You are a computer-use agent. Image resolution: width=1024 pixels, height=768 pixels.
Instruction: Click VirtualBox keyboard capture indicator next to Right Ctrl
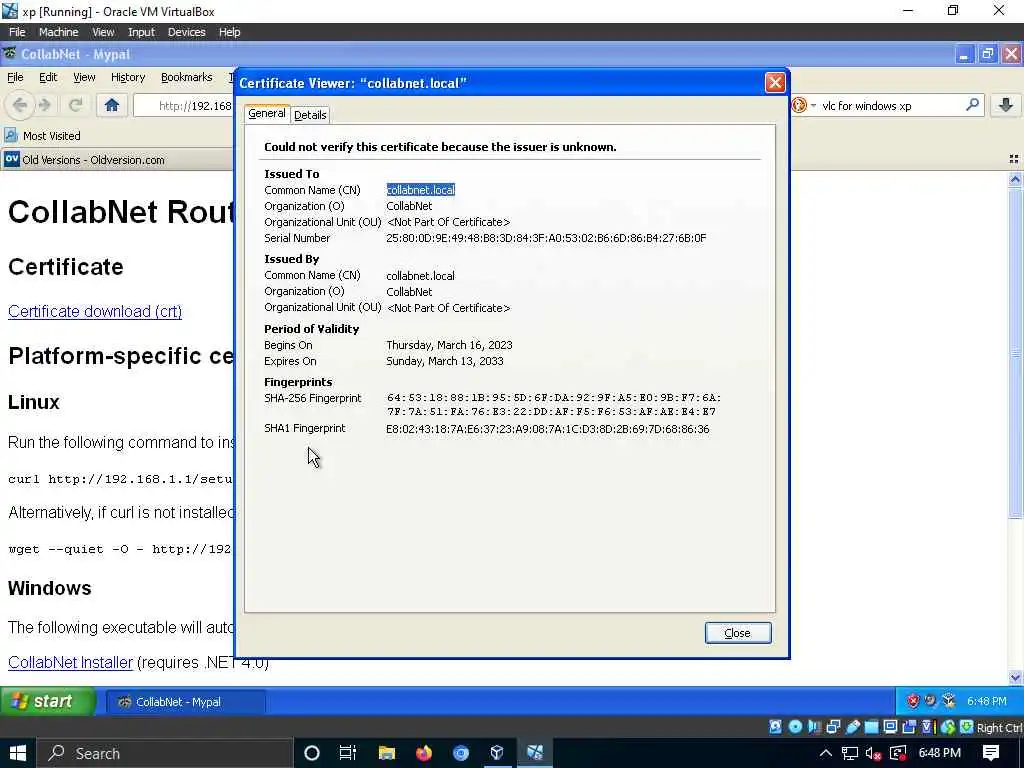(967, 727)
